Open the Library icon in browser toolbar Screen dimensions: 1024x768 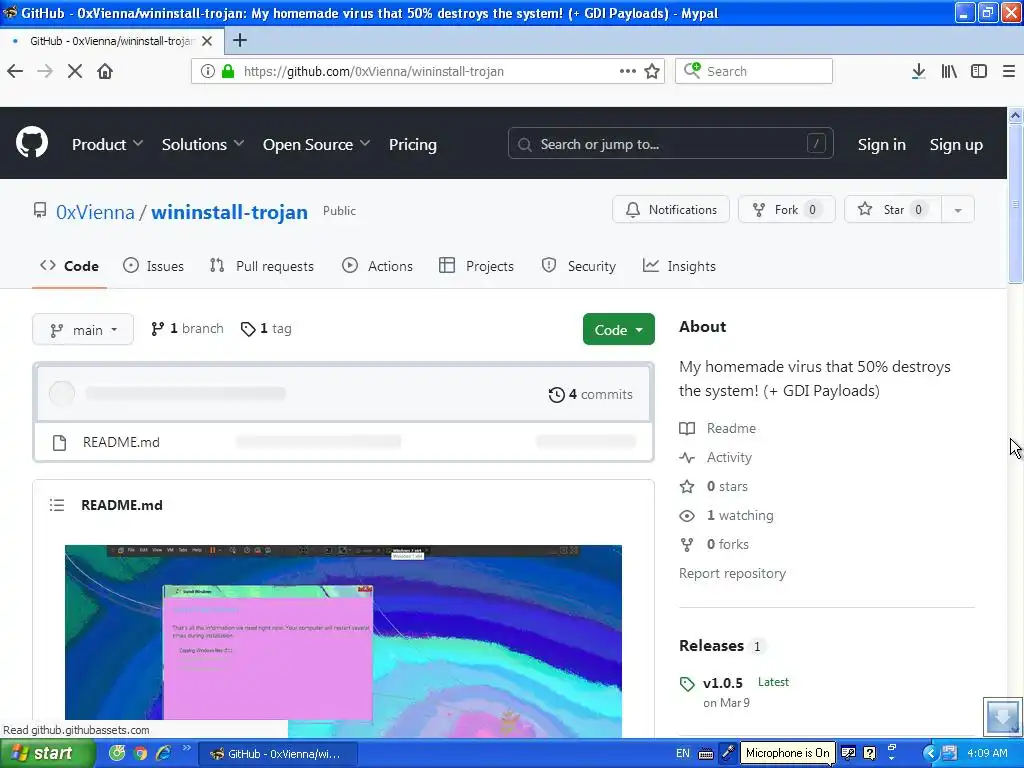click(949, 71)
